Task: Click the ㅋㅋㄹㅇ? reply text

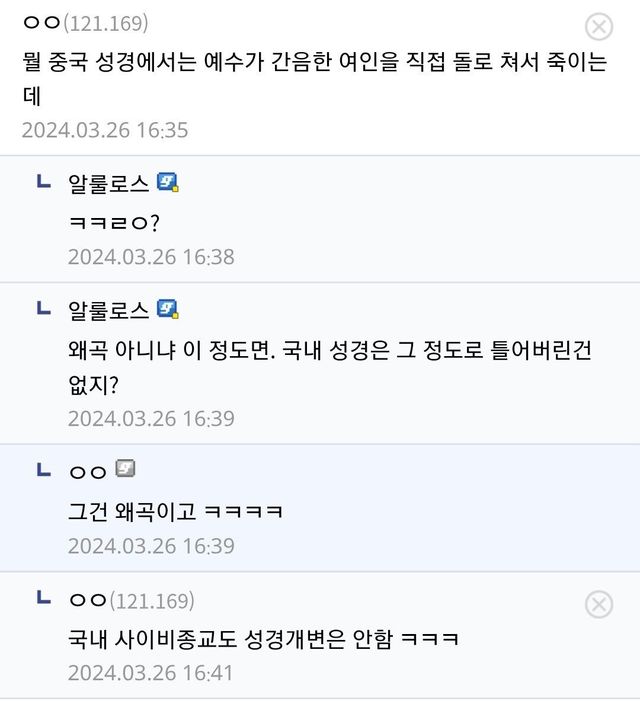Action: (x=113, y=221)
